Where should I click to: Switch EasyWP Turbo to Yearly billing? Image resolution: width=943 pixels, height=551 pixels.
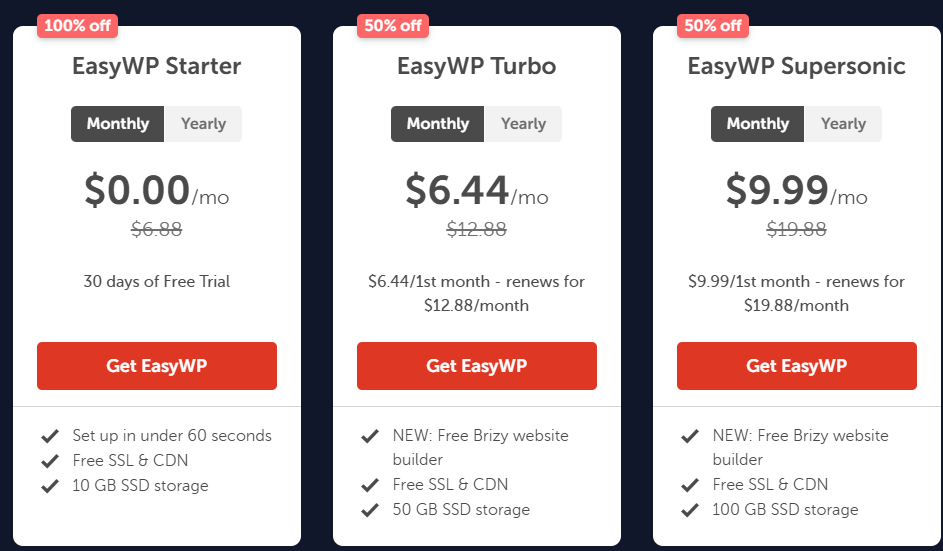(x=523, y=124)
